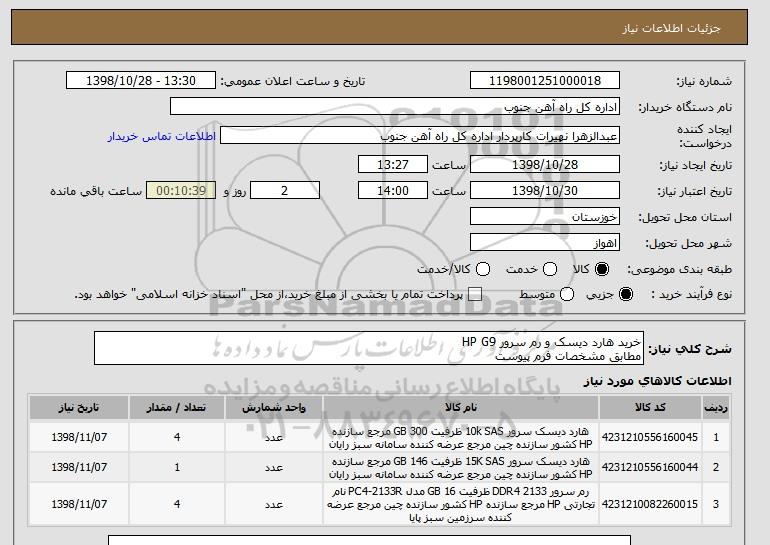Select the خدمت radio button
The height and width of the screenshot is (545, 770).
[x=550, y=269]
